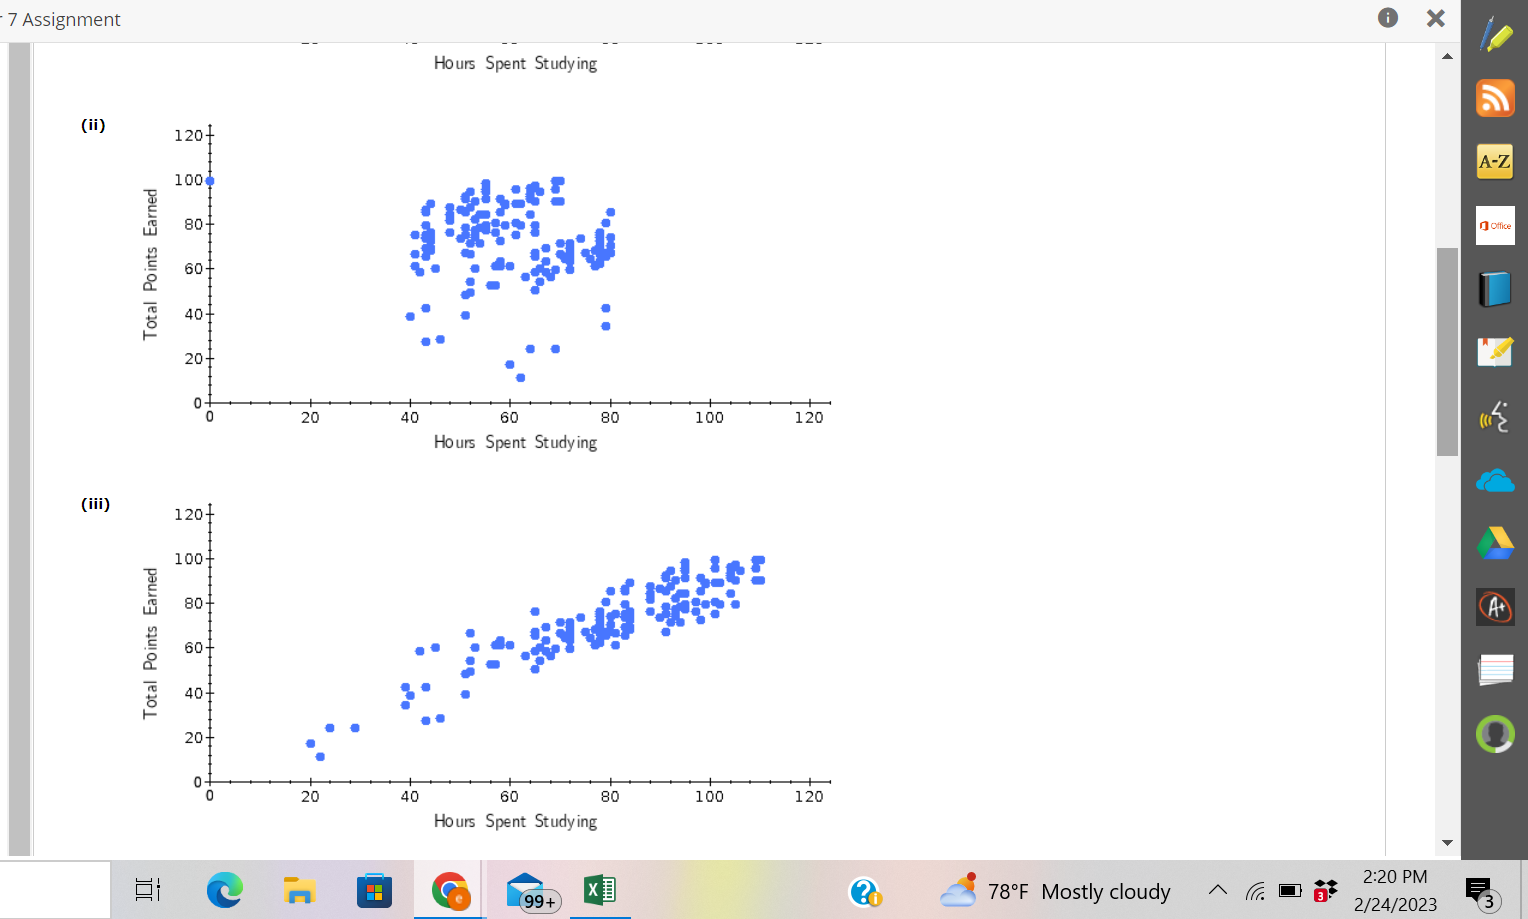Open the read-aloud speech icon

point(1495,416)
